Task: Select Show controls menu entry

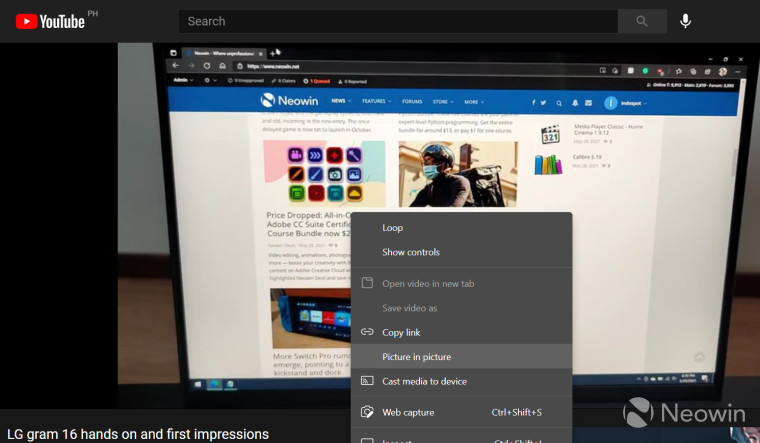Action: pos(461,252)
